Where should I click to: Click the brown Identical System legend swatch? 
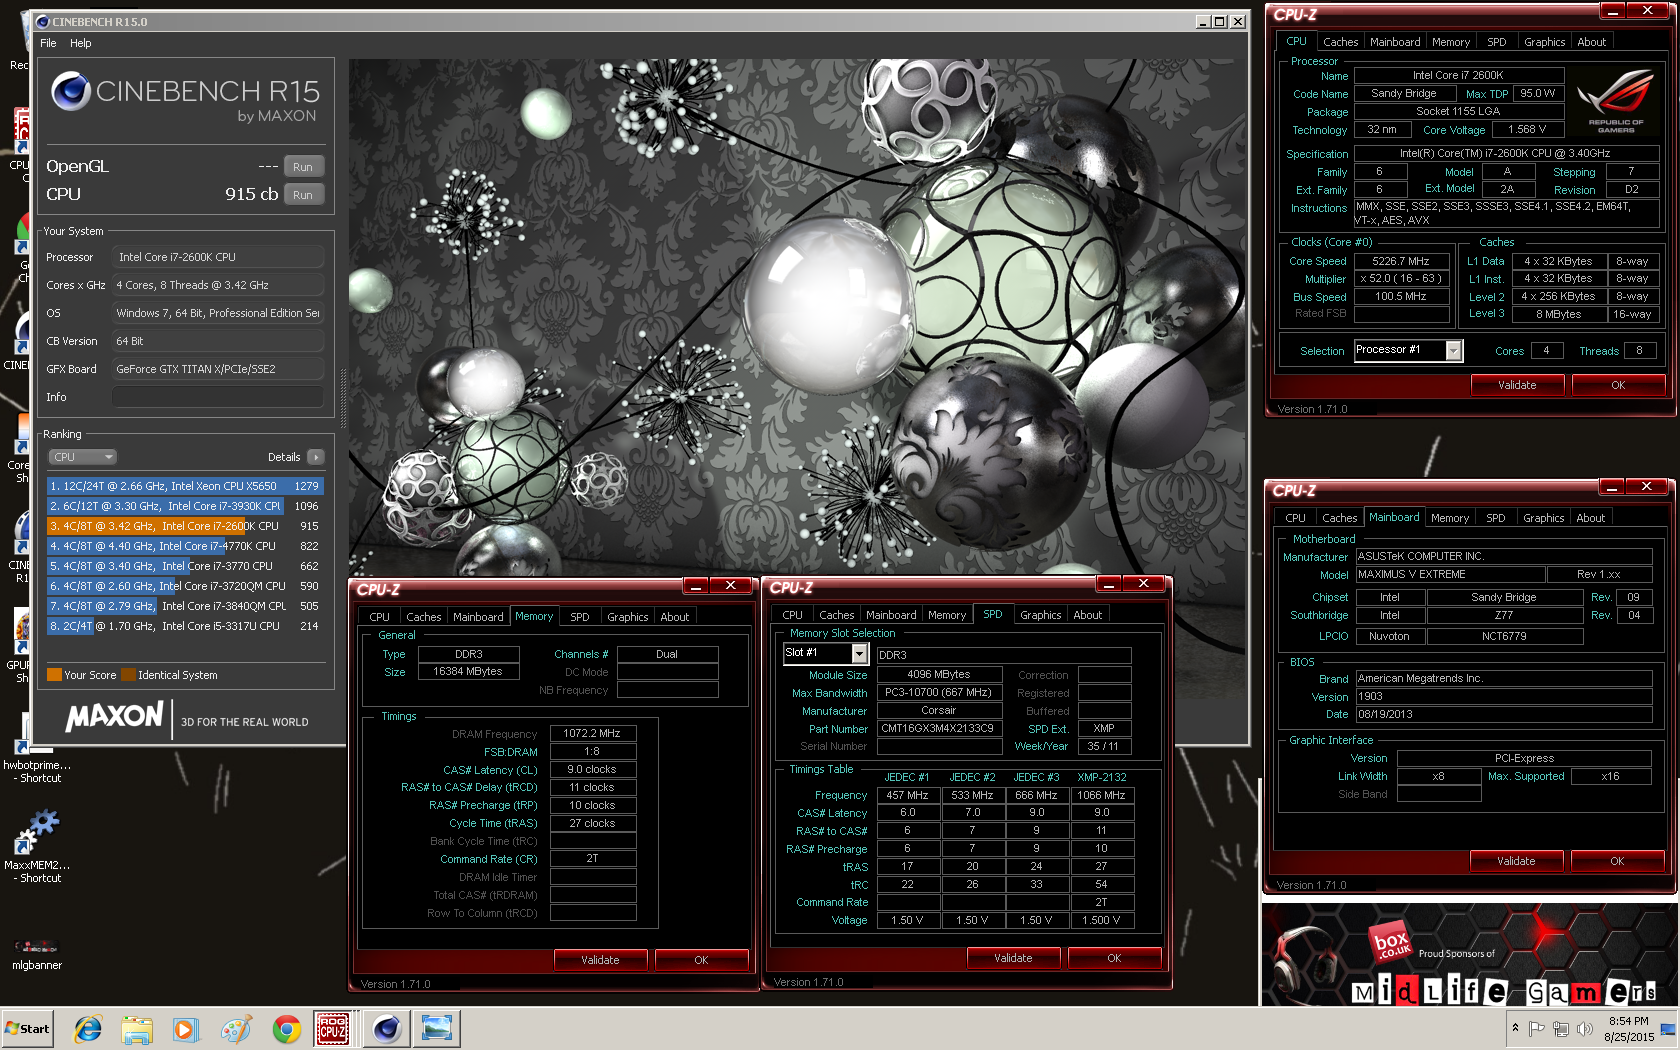click(x=128, y=675)
